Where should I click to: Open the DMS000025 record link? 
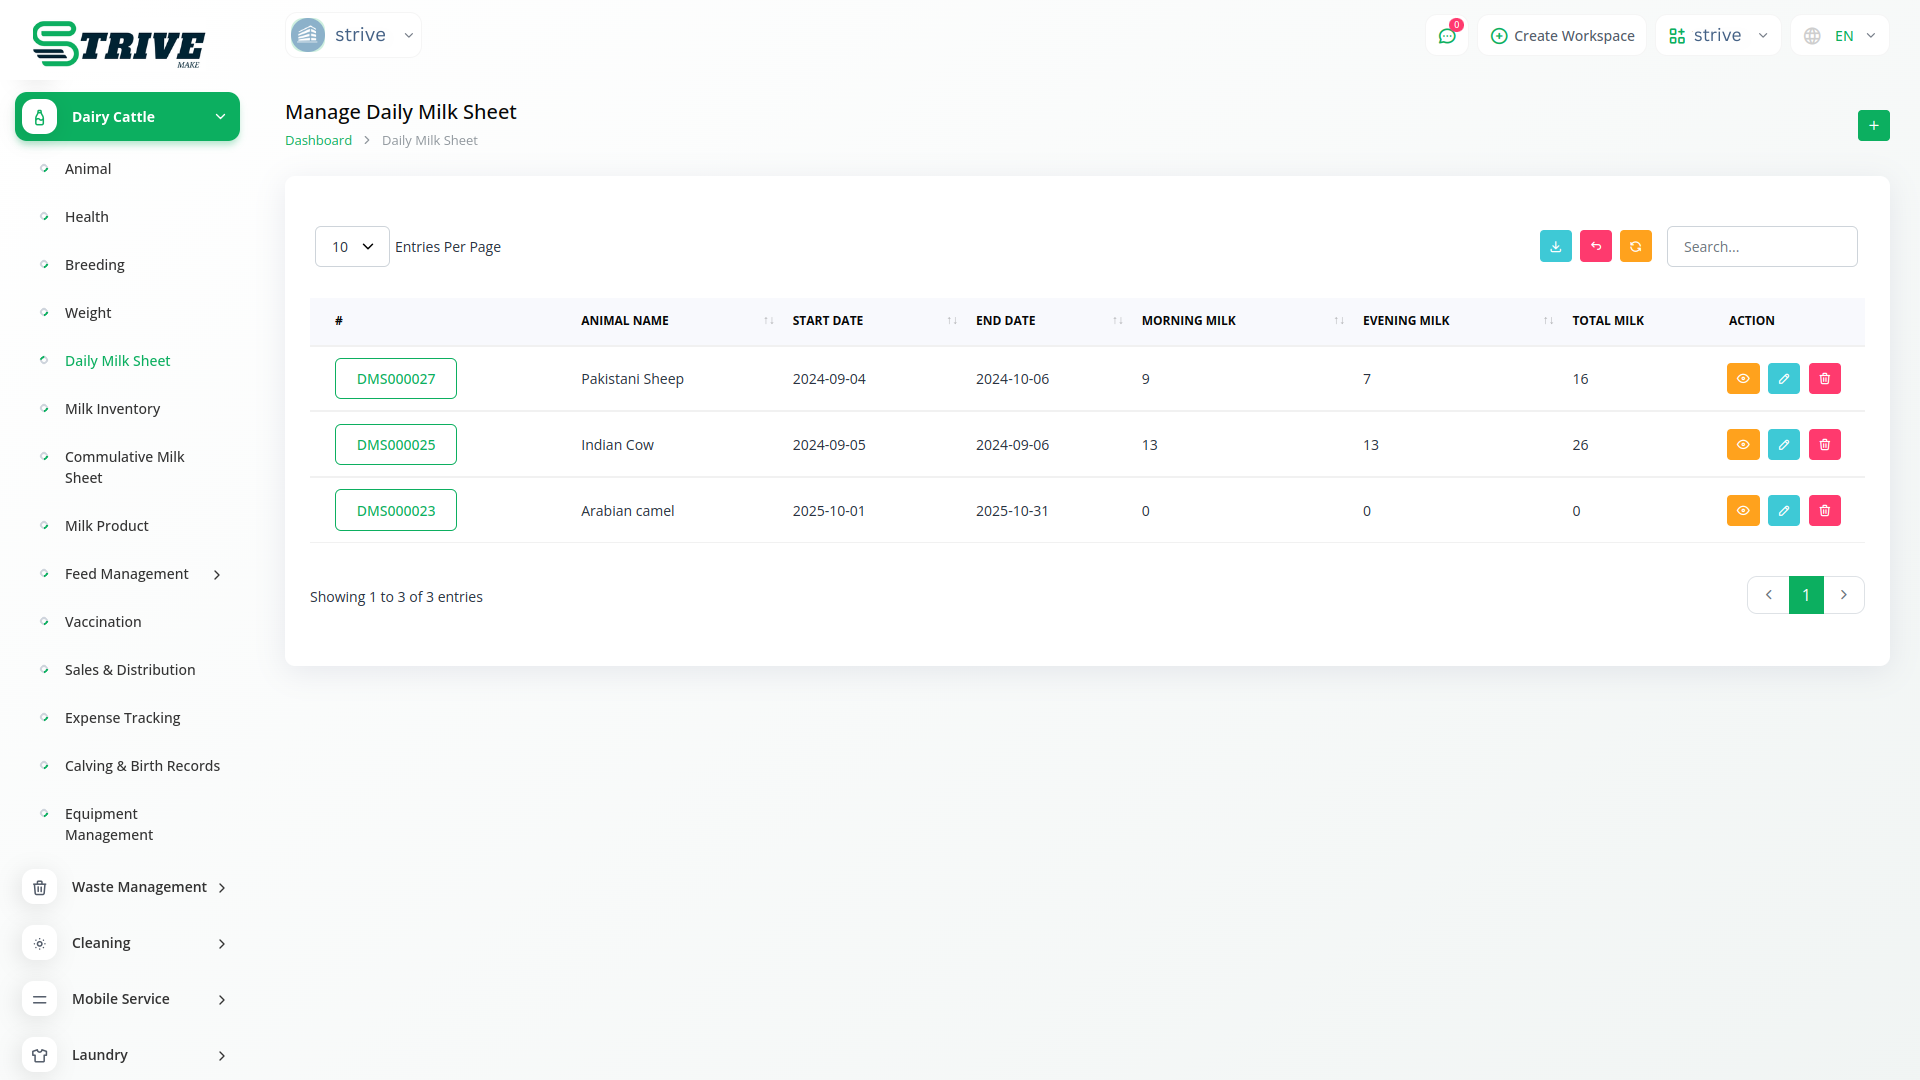coord(396,445)
